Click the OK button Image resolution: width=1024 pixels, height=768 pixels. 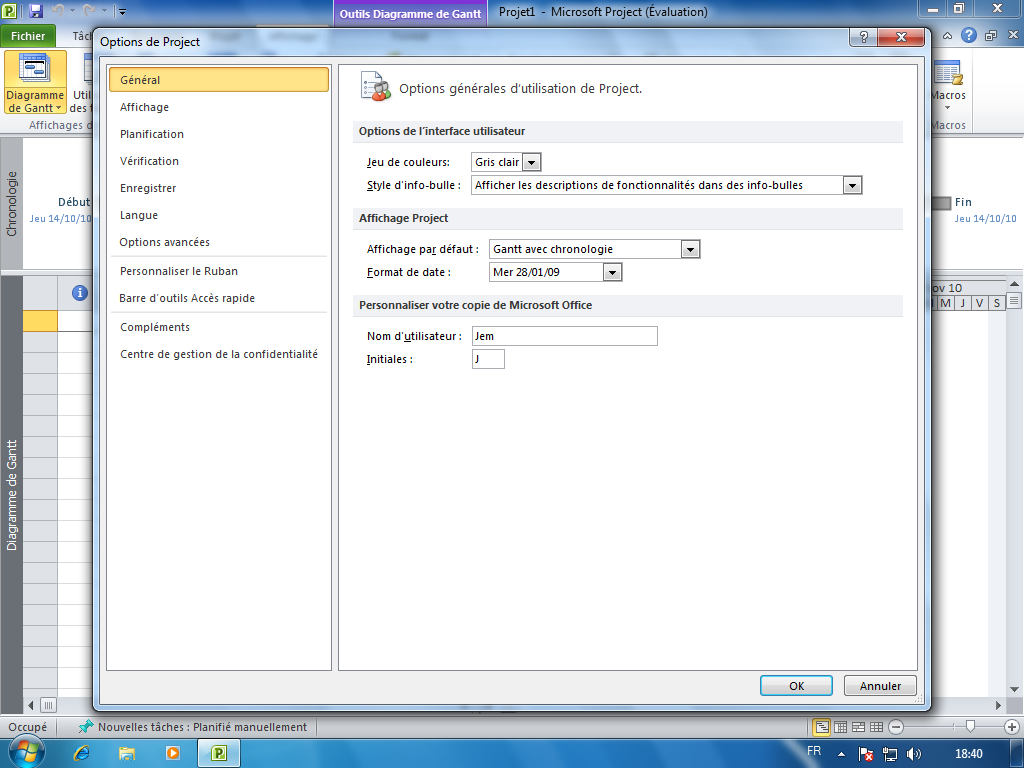796,686
